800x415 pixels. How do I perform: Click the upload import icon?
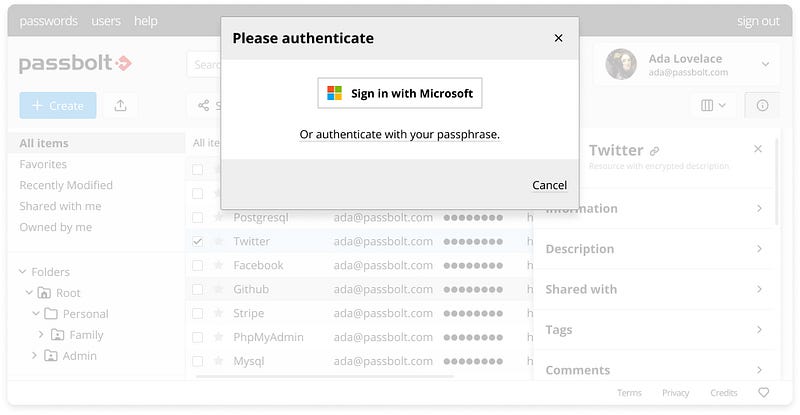click(120, 105)
